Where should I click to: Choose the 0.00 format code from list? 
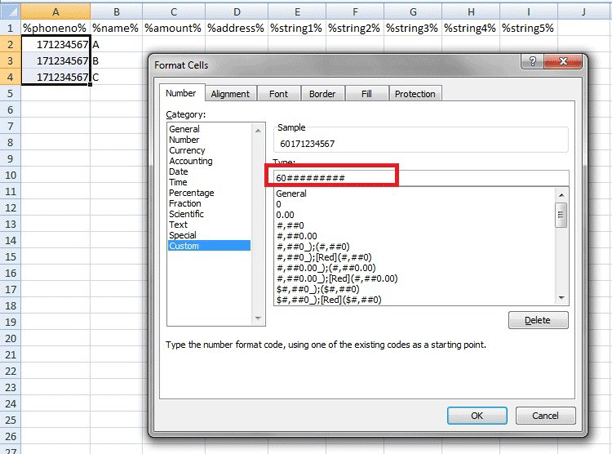pos(285,215)
